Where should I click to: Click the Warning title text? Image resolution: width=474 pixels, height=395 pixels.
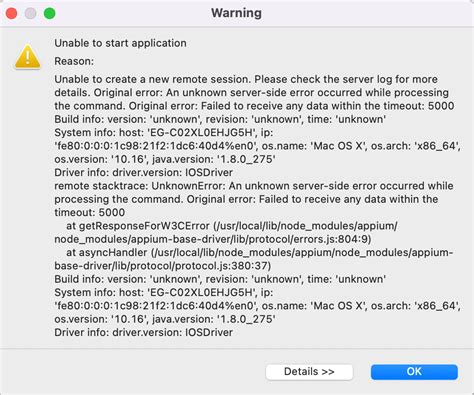pos(236,13)
